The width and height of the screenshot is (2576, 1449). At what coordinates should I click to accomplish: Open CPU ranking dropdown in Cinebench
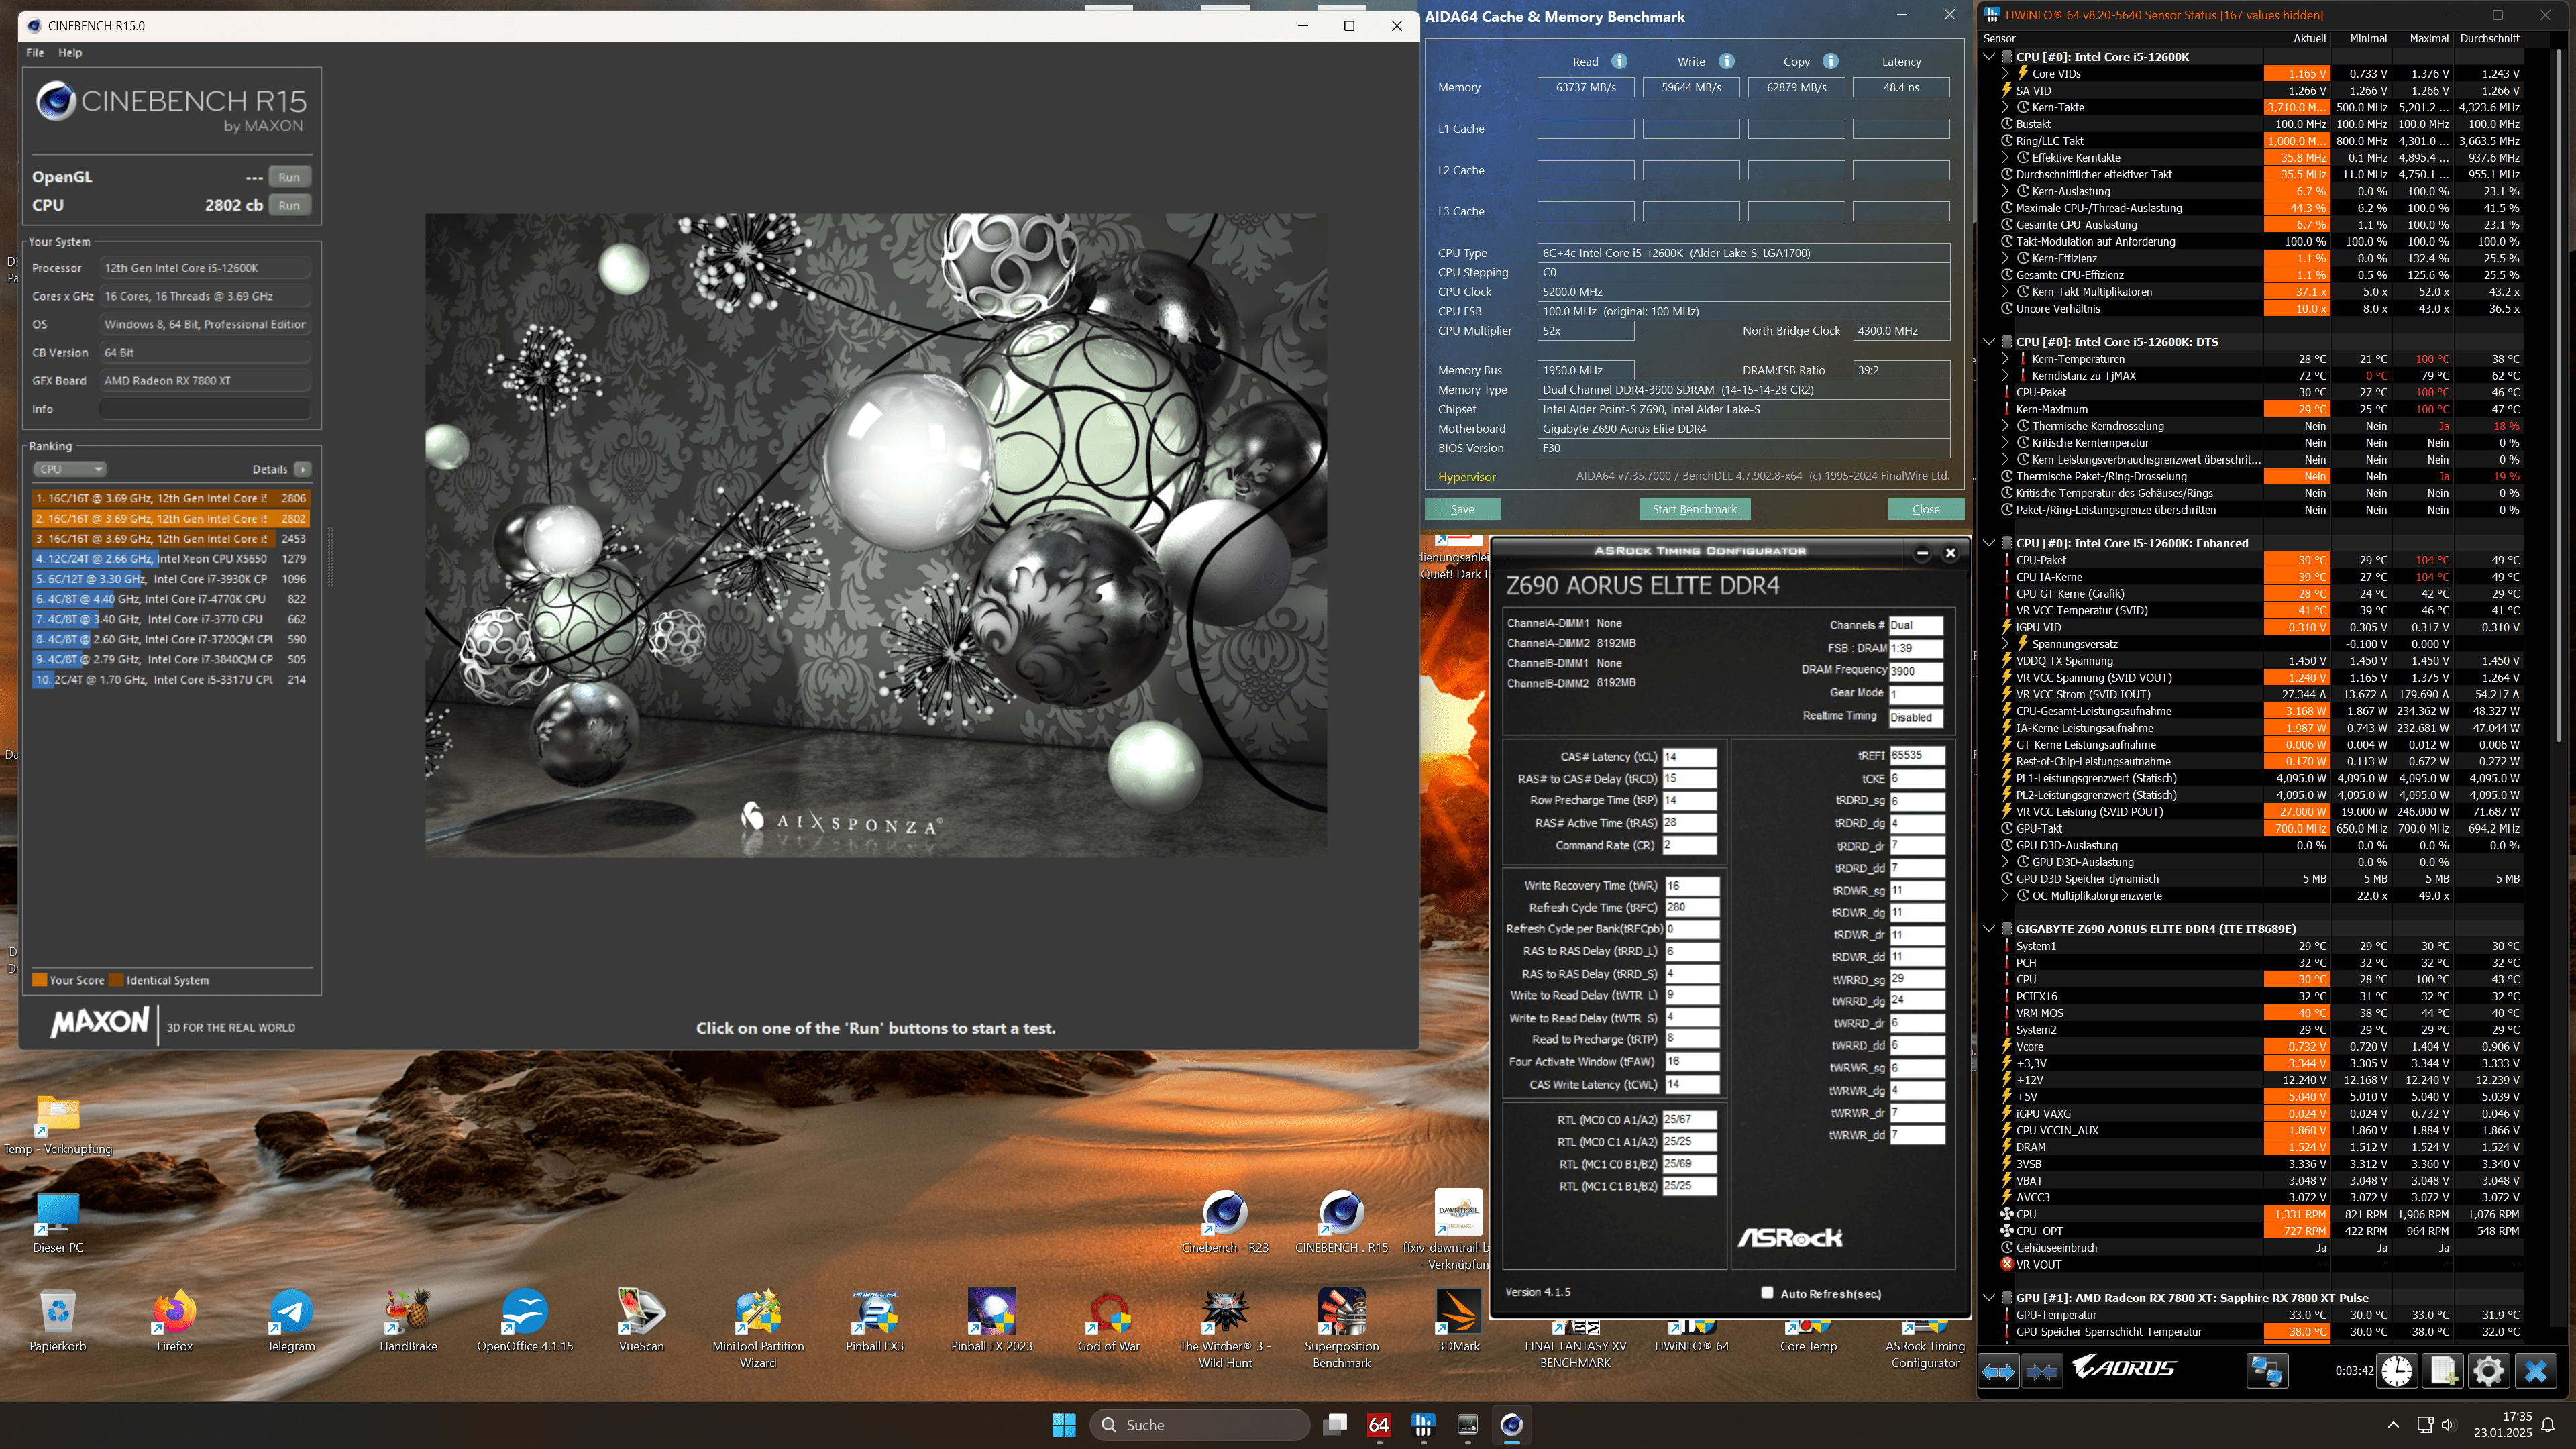[x=69, y=469]
